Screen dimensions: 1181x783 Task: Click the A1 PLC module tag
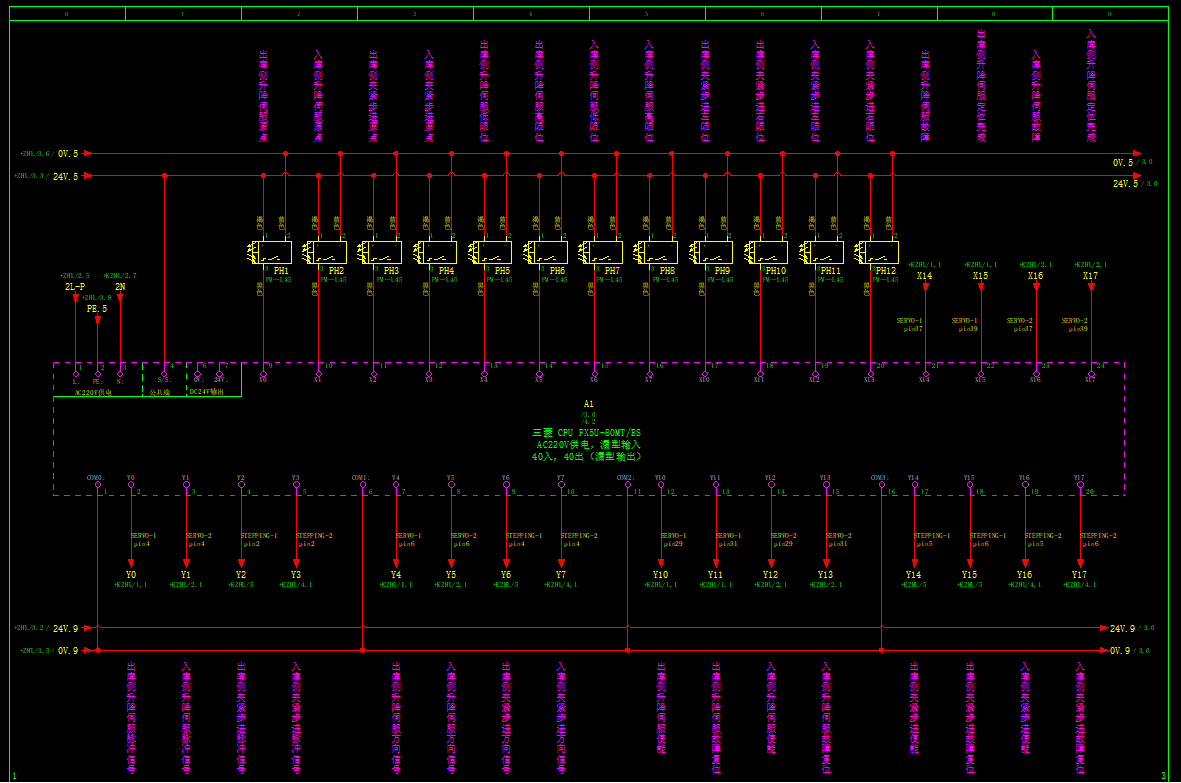[x=588, y=404]
